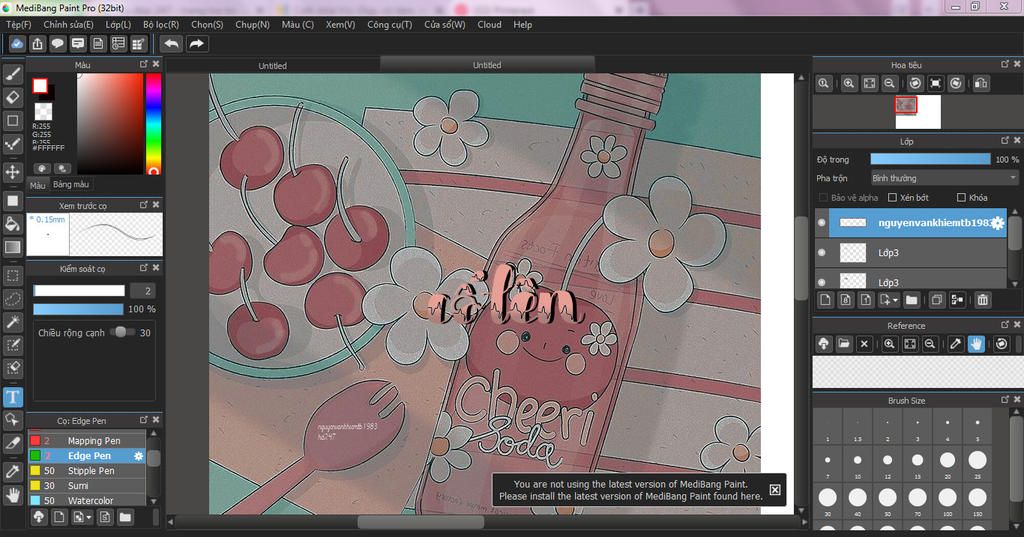Open the Lớp(L) menu
The width and height of the screenshot is (1024, 537).
pos(118,24)
